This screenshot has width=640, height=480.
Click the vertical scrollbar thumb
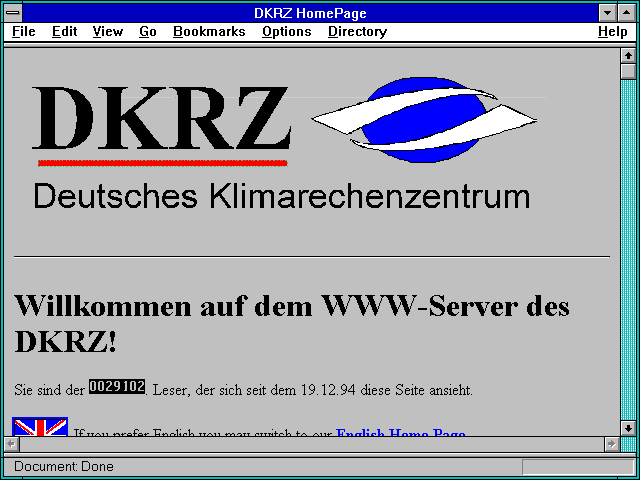[x=628, y=71]
